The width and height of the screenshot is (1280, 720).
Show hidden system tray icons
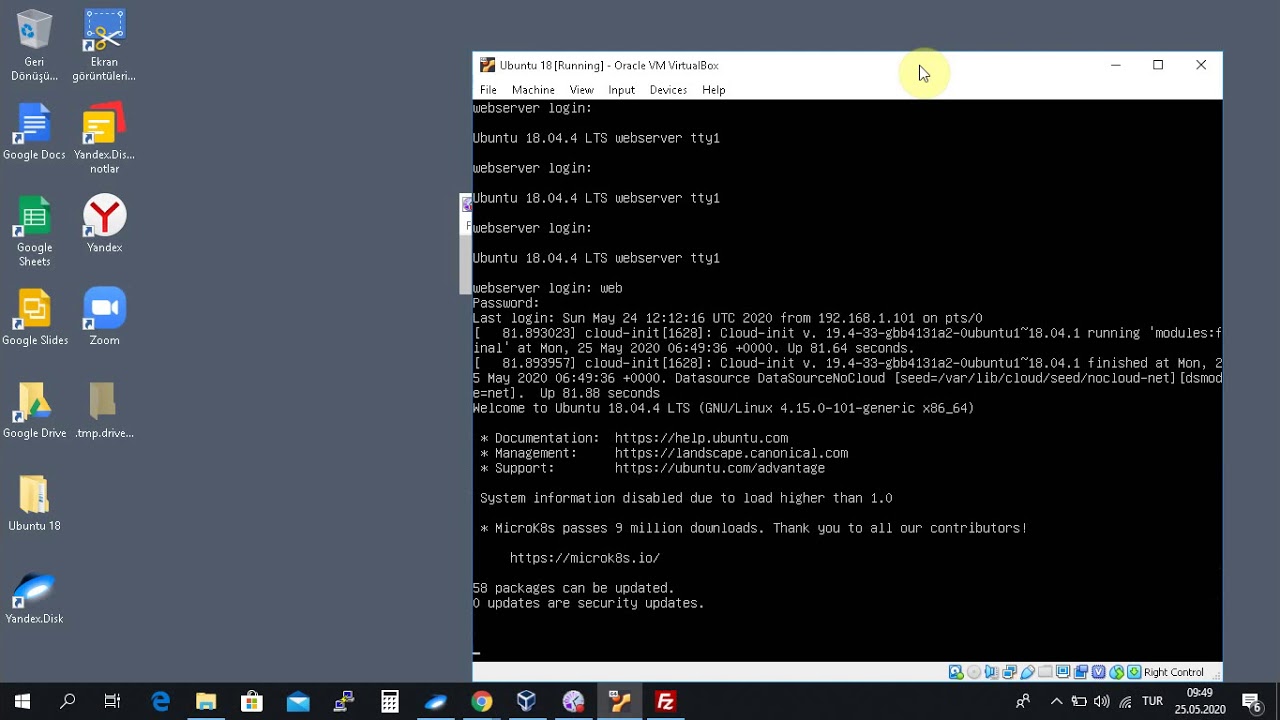coord(1056,702)
